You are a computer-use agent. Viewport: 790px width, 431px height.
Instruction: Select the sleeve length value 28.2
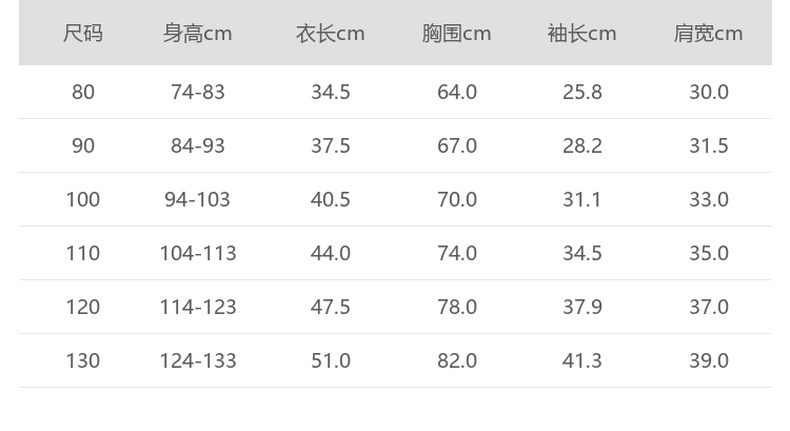tap(582, 146)
